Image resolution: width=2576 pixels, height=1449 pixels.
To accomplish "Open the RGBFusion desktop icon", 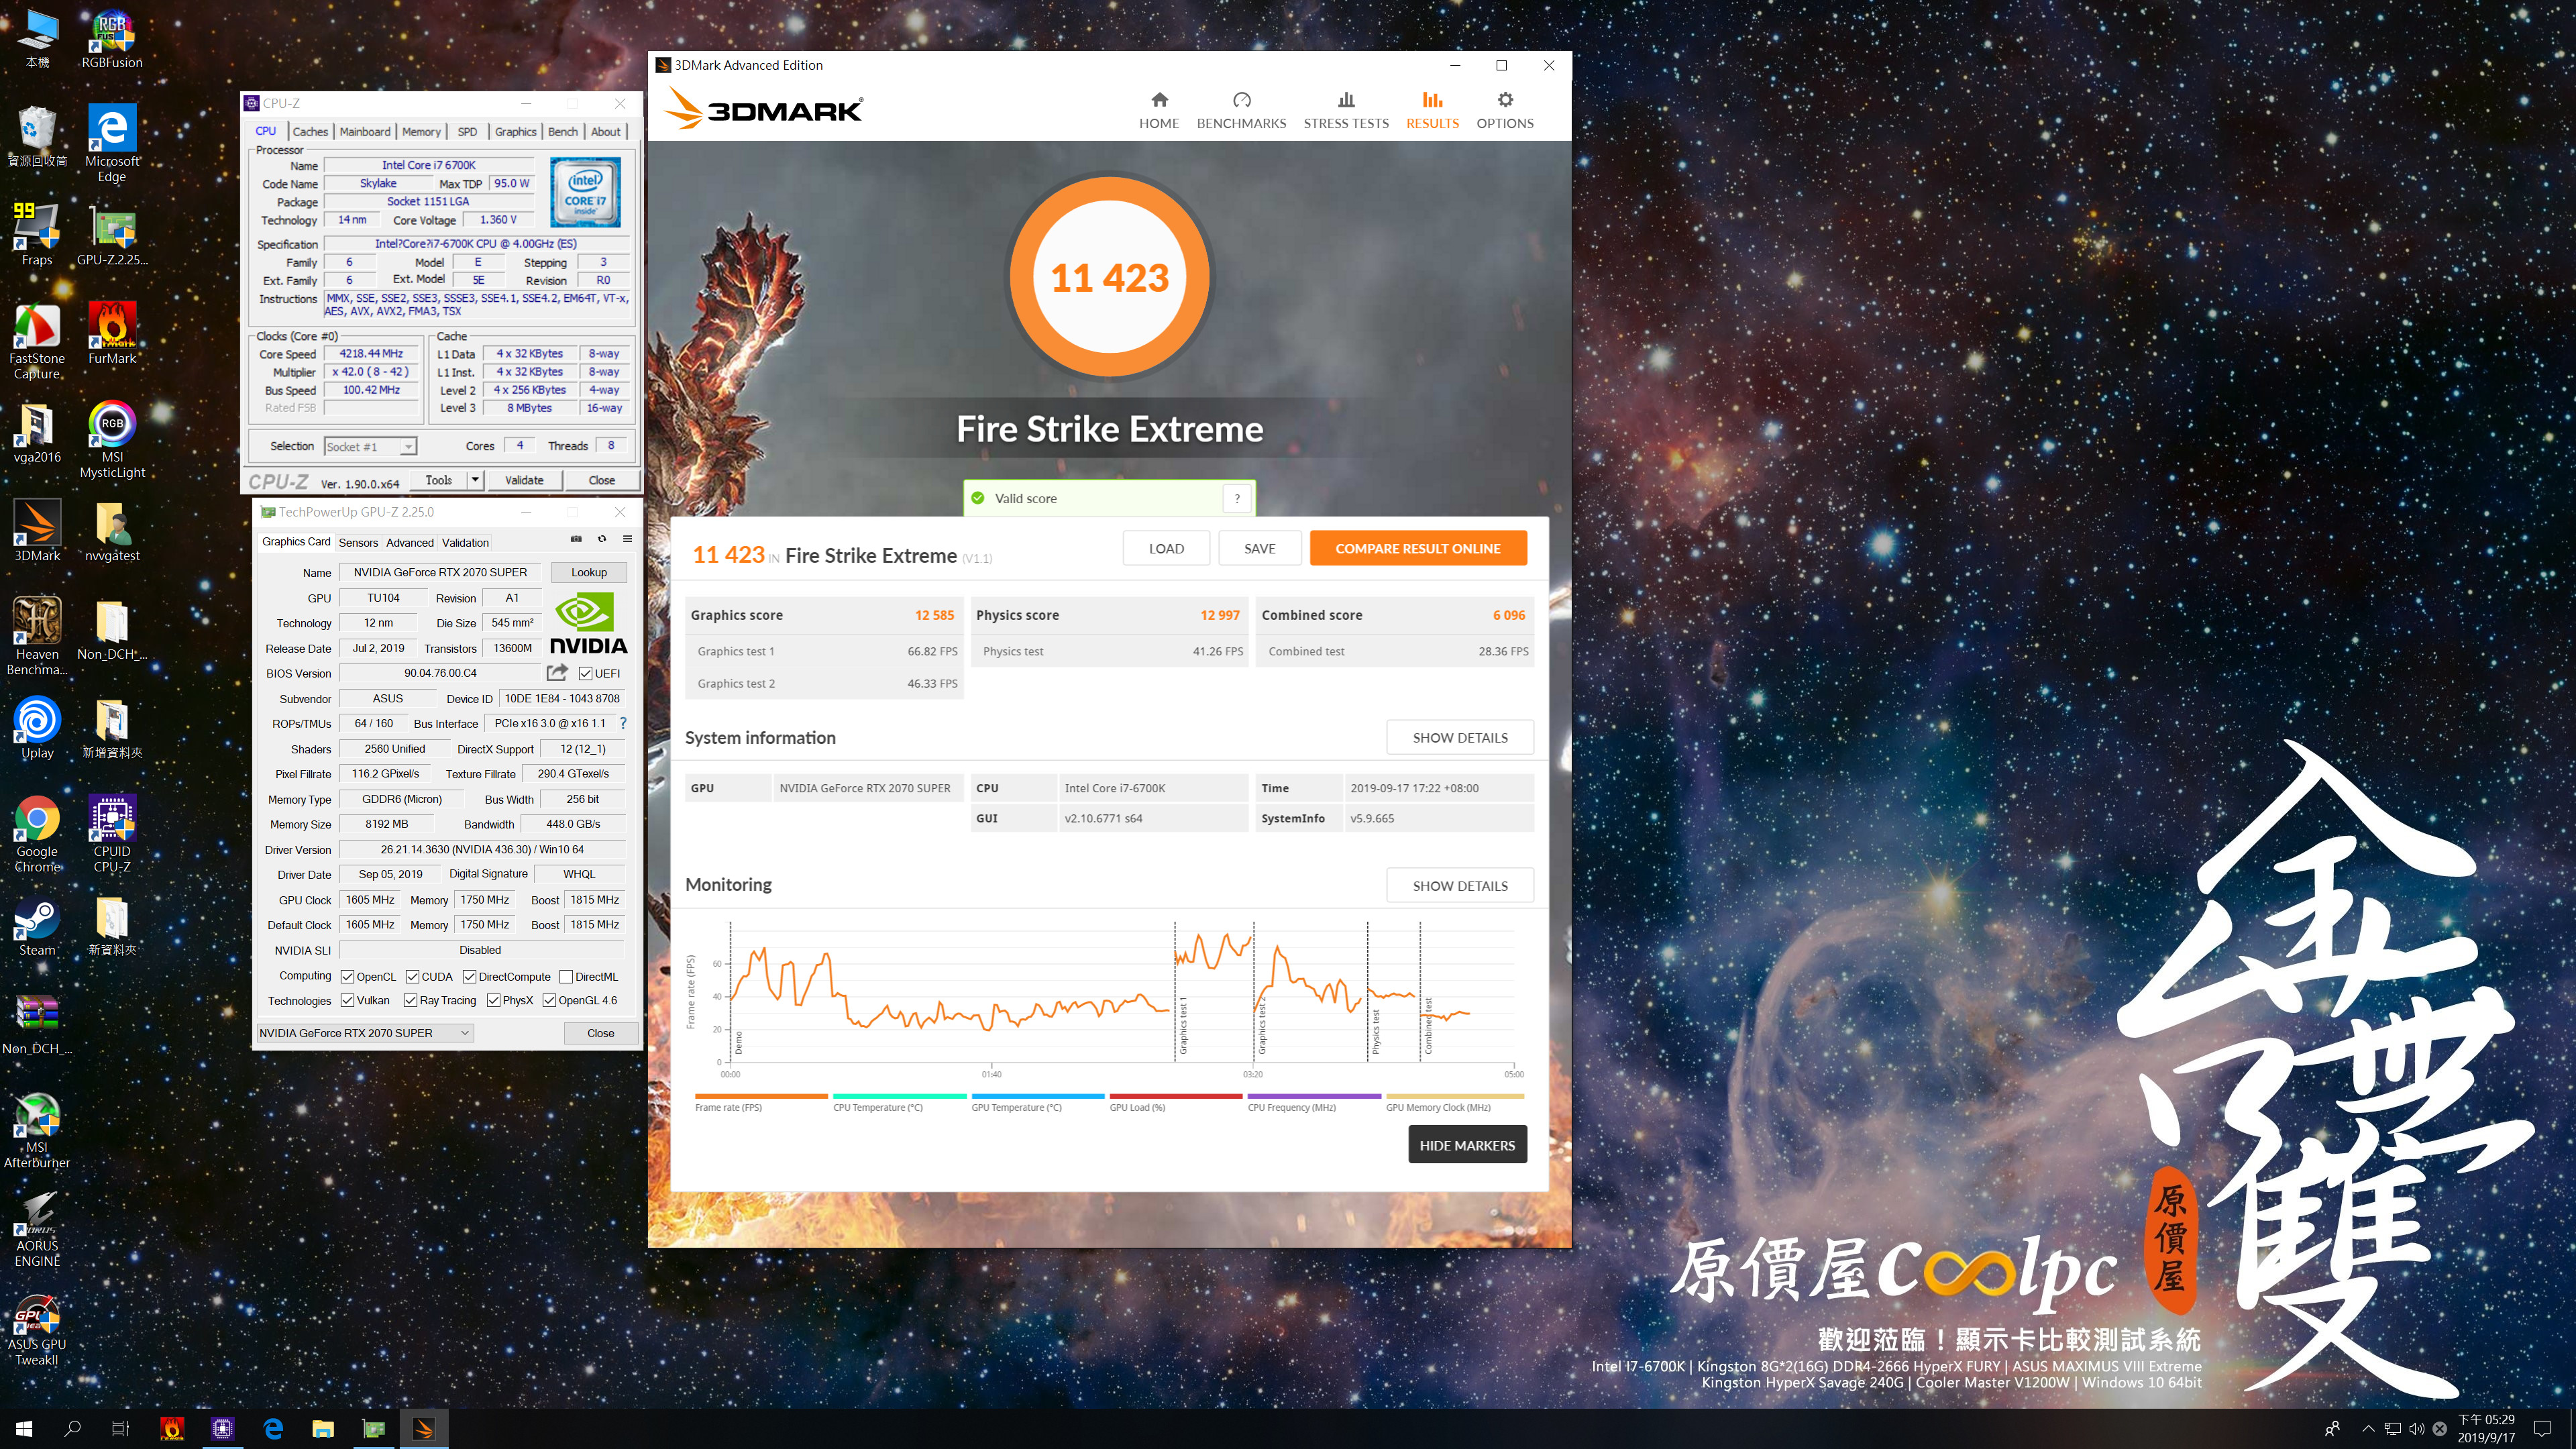I will [112, 40].
